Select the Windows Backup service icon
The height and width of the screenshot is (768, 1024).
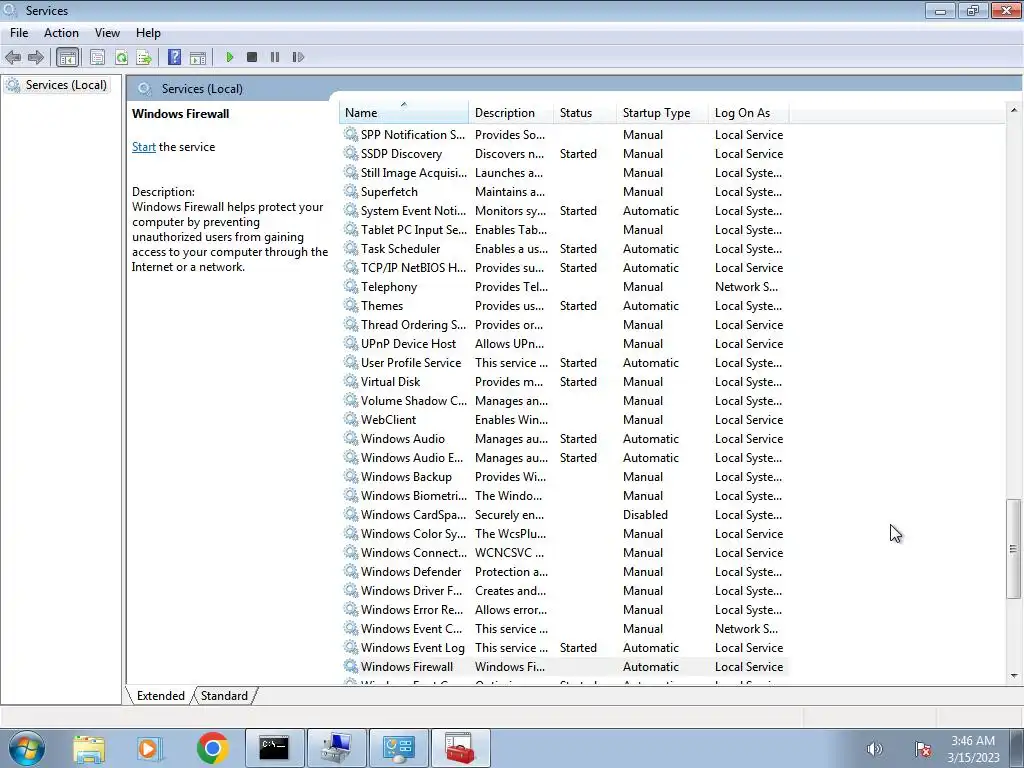(x=351, y=477)
